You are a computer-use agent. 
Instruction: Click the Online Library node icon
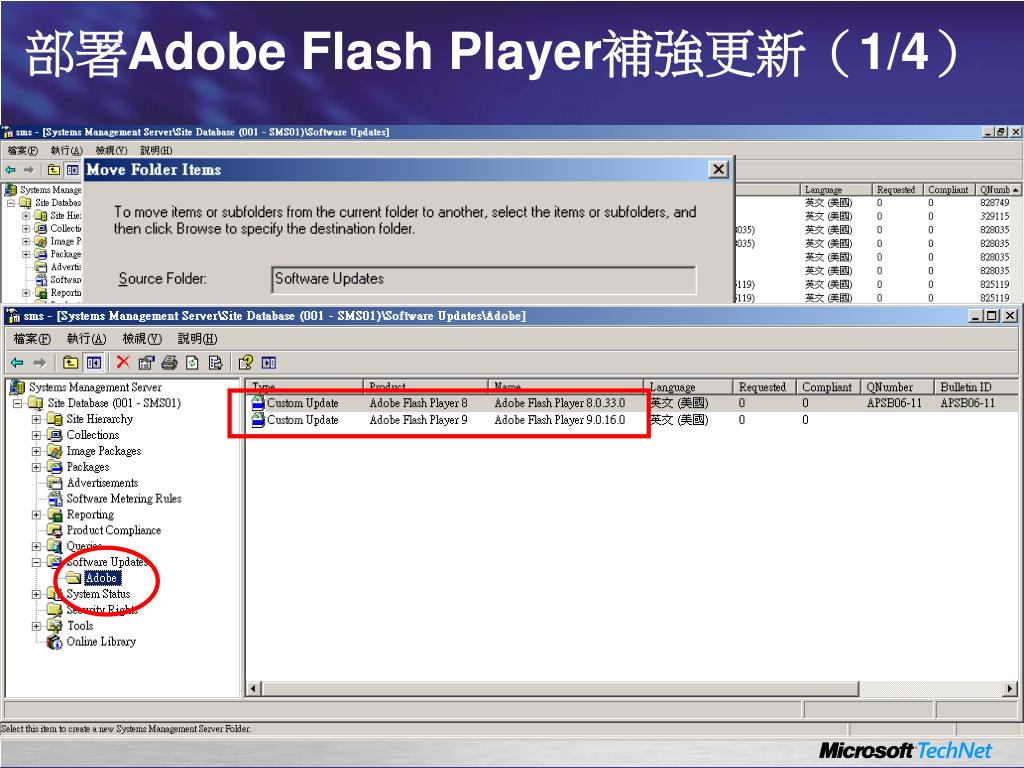[x=55, y=641]
